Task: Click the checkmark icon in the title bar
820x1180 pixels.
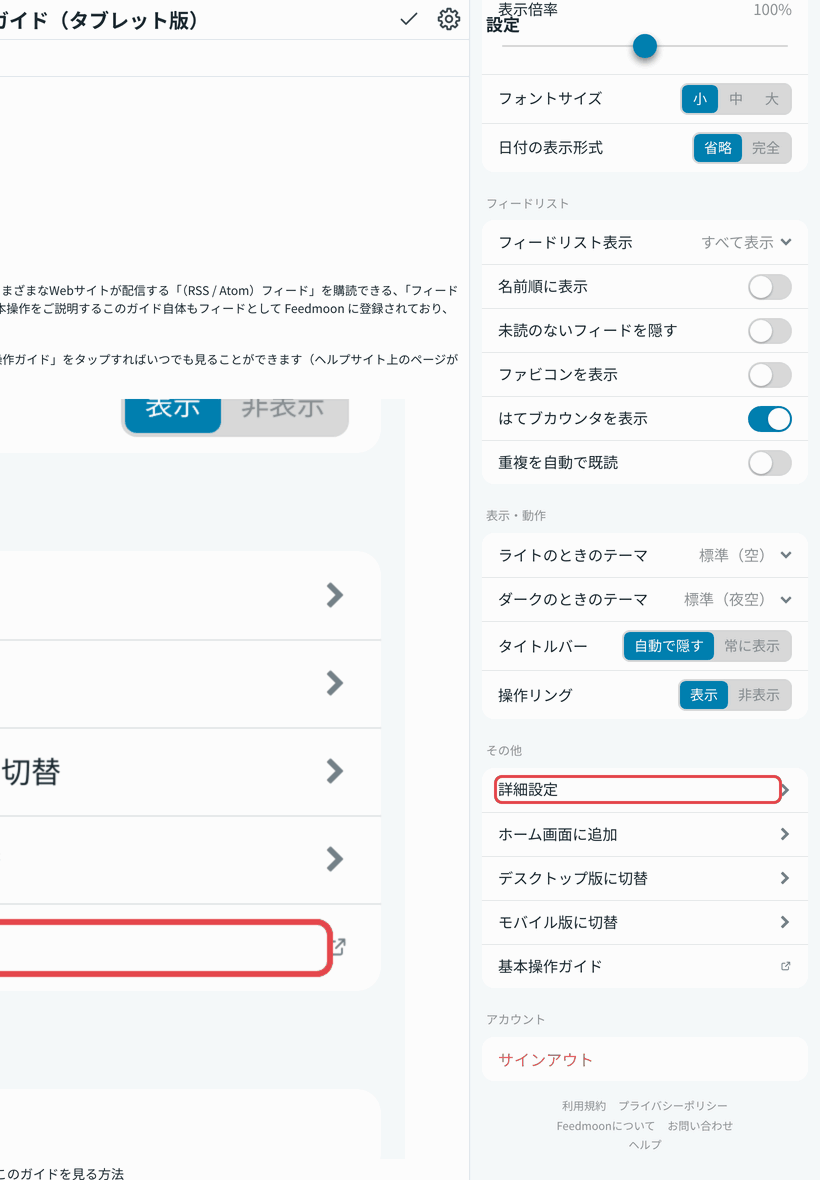Action: (x=408, y=19)
